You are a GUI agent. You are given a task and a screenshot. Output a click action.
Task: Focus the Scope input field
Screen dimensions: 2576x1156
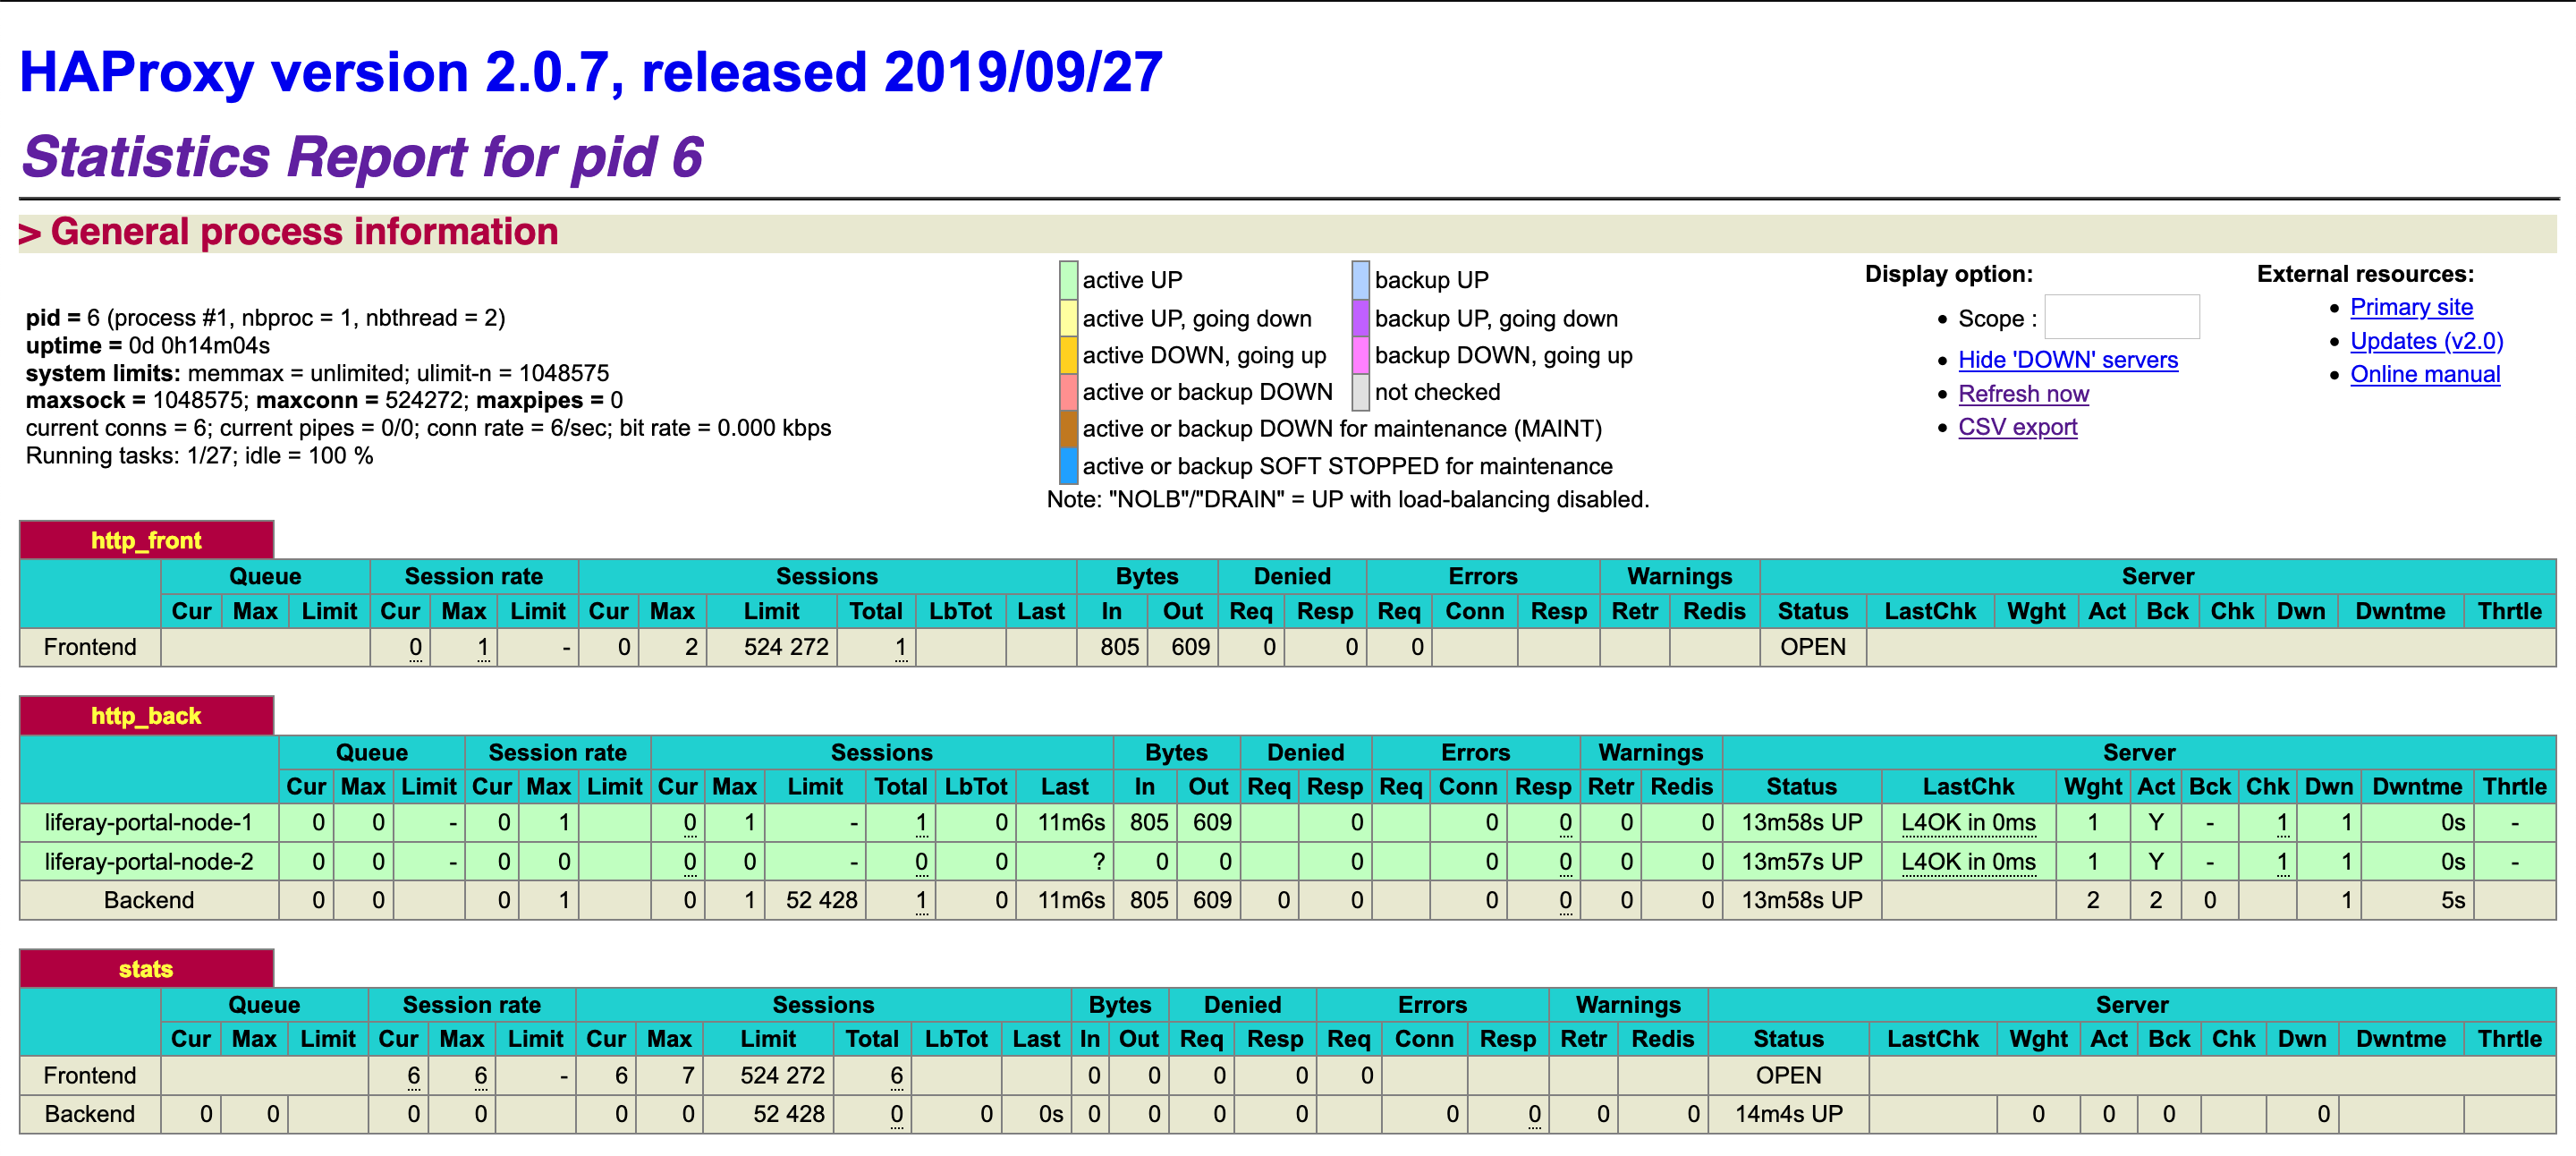[2121, 318]
